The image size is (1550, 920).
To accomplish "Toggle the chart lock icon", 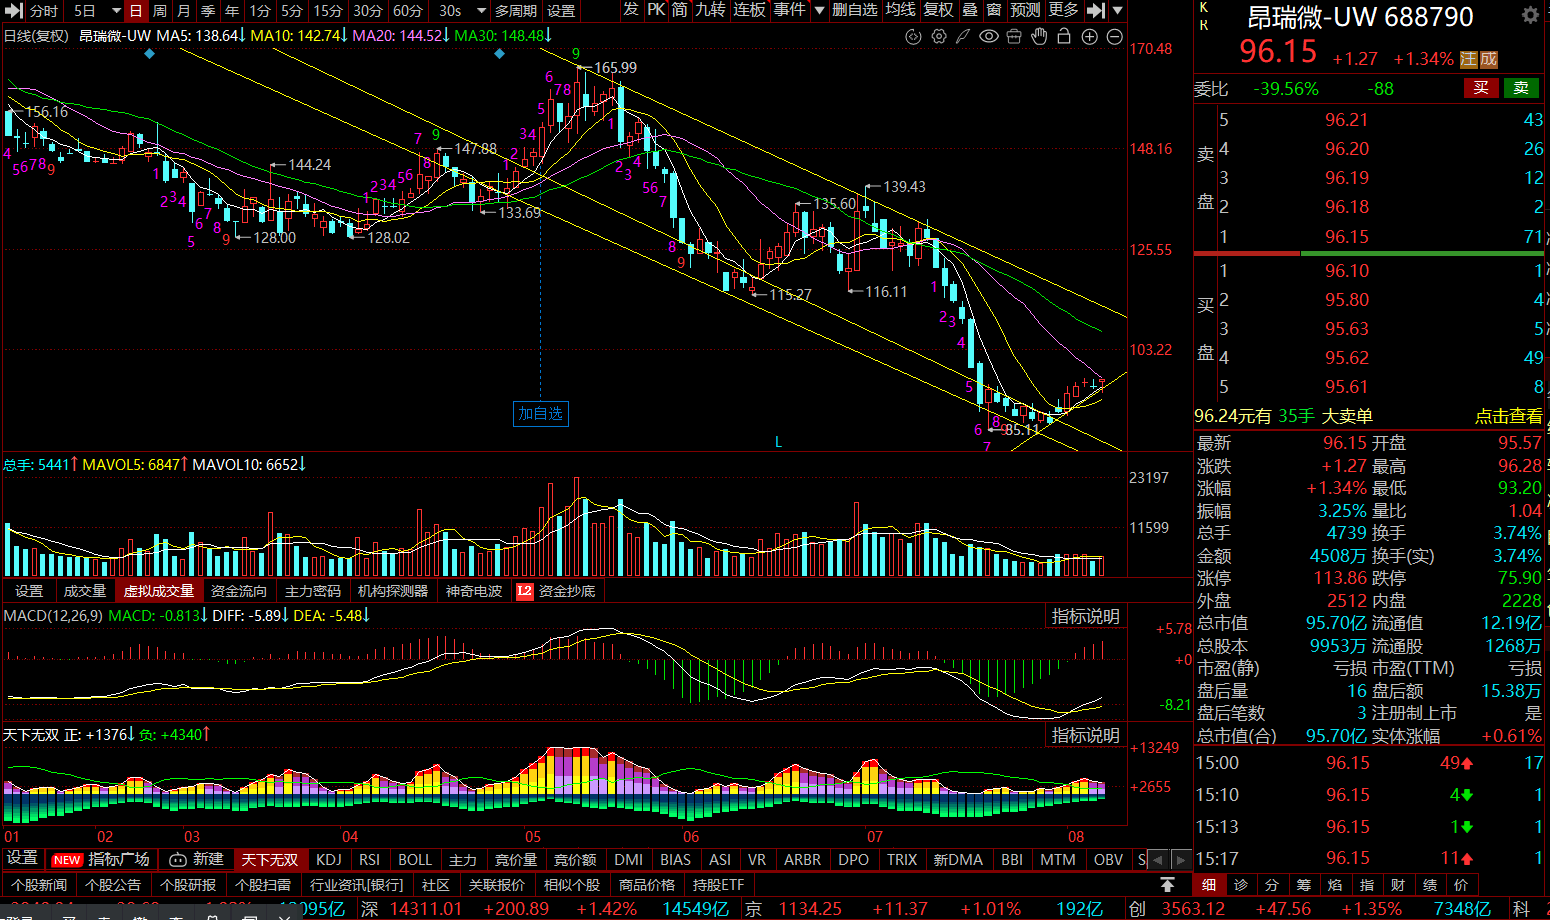I will click(x=1064, y=36).
